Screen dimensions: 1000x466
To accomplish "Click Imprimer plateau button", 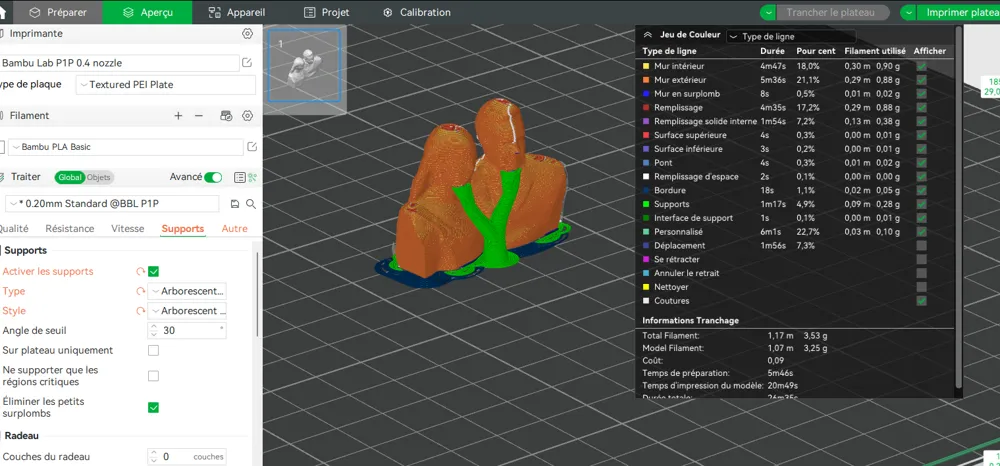I will point(950,13).
